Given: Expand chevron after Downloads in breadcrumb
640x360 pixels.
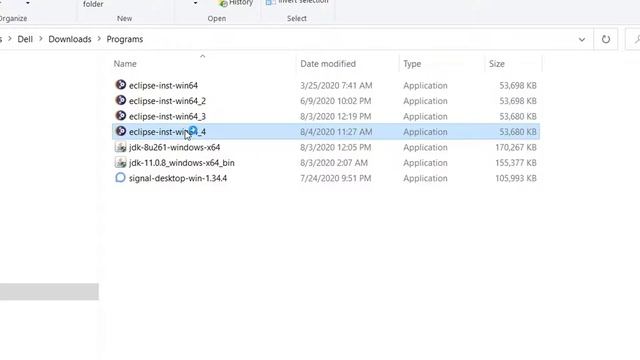Looking at the screenshot, I should (x=99, y=39).
